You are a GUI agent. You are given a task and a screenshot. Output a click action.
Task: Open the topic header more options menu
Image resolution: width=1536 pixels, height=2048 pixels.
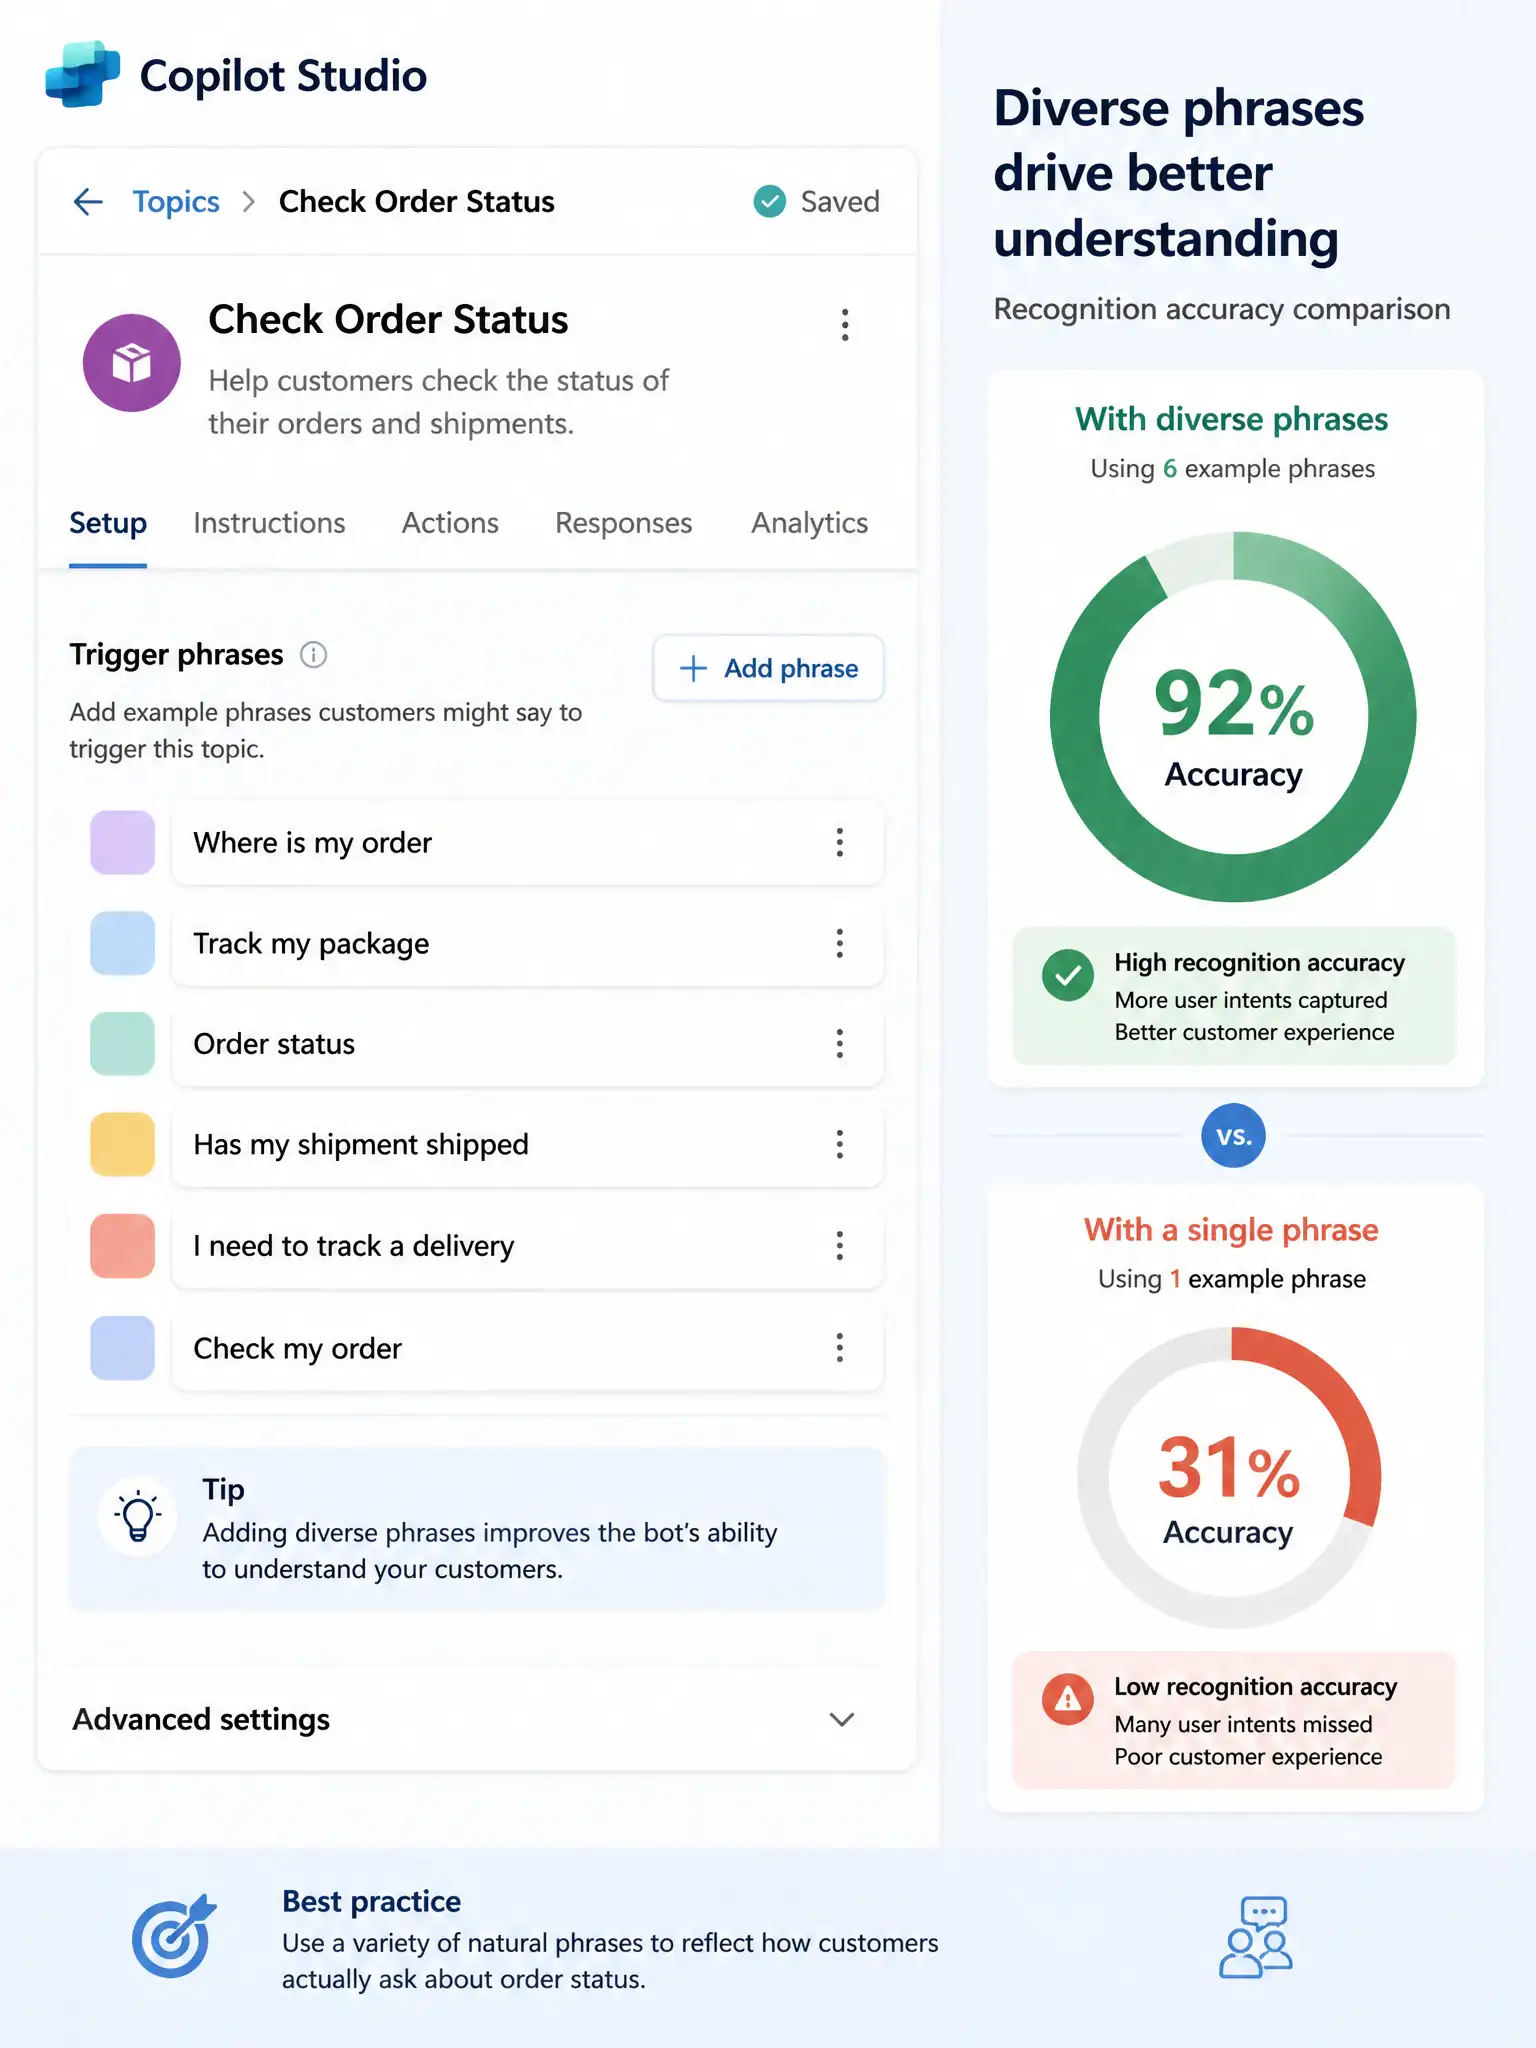tap(845, 325)
